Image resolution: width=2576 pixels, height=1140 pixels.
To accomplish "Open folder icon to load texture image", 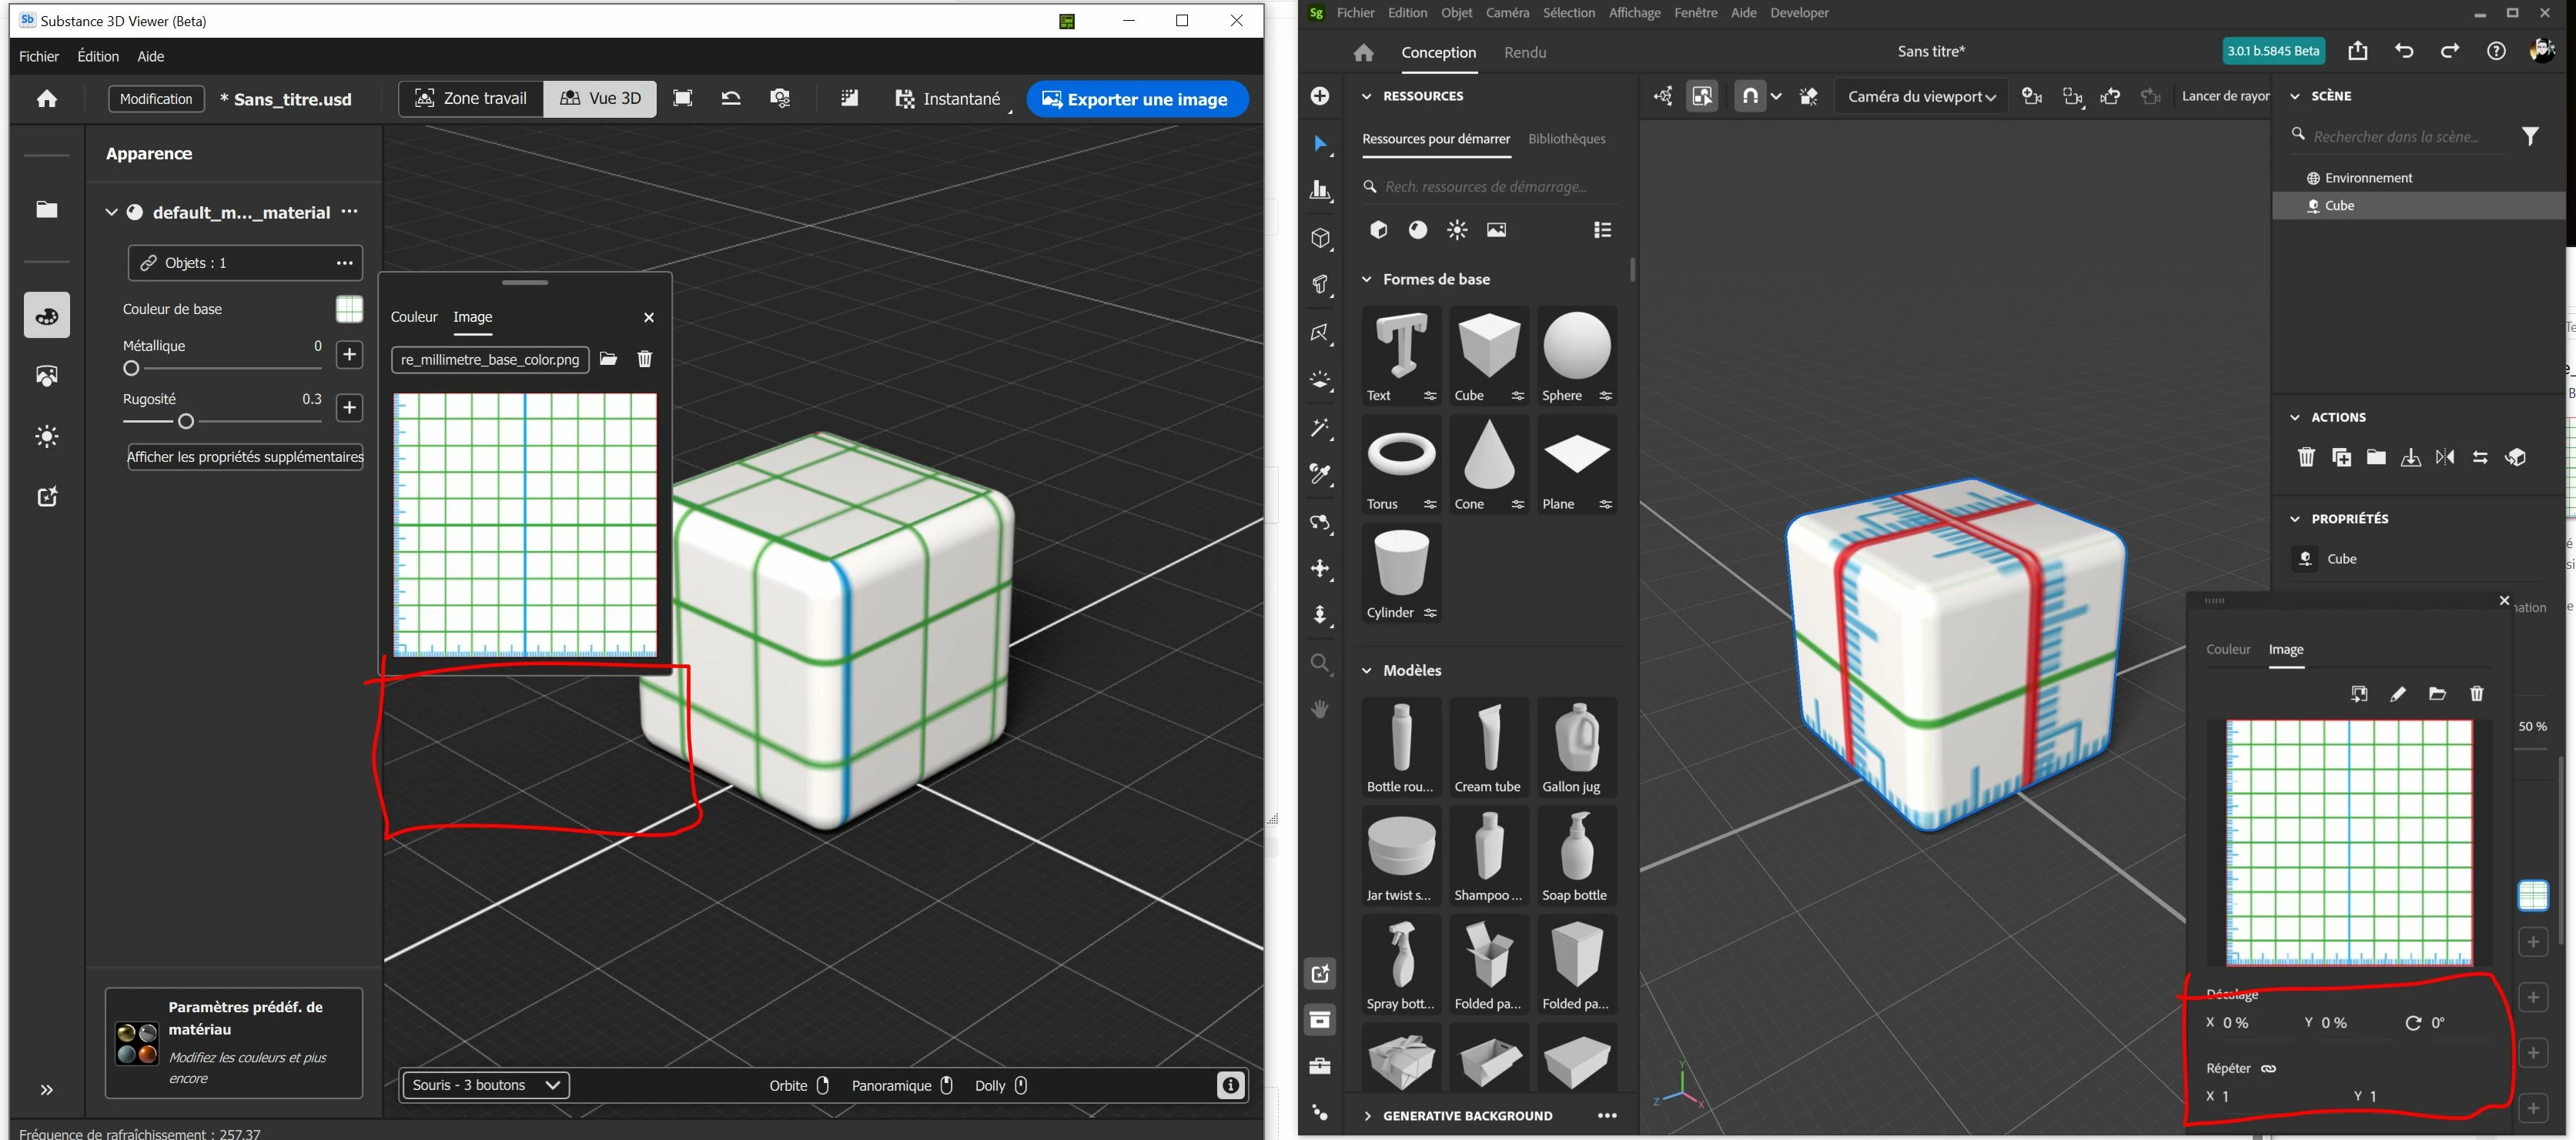I will 608,359.
